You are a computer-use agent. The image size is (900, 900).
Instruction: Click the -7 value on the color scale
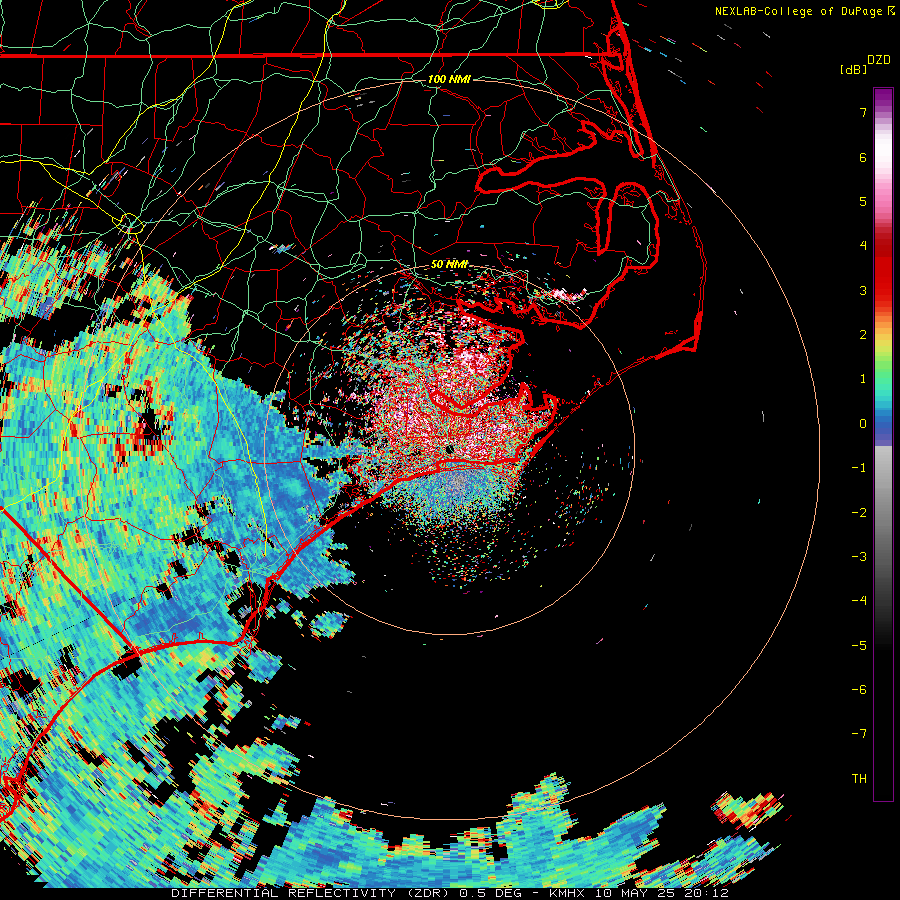(859, 734)
